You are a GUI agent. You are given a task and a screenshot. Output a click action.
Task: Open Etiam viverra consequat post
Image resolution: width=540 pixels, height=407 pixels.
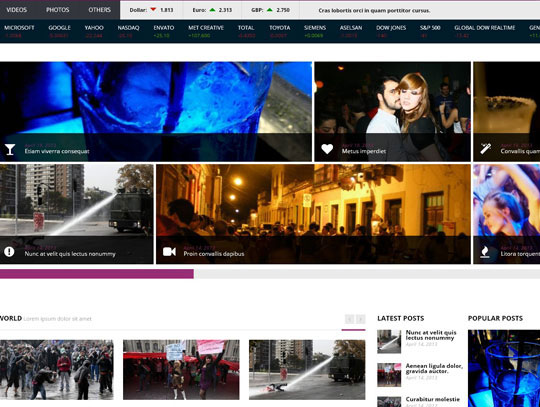click(x=57, y=151)
